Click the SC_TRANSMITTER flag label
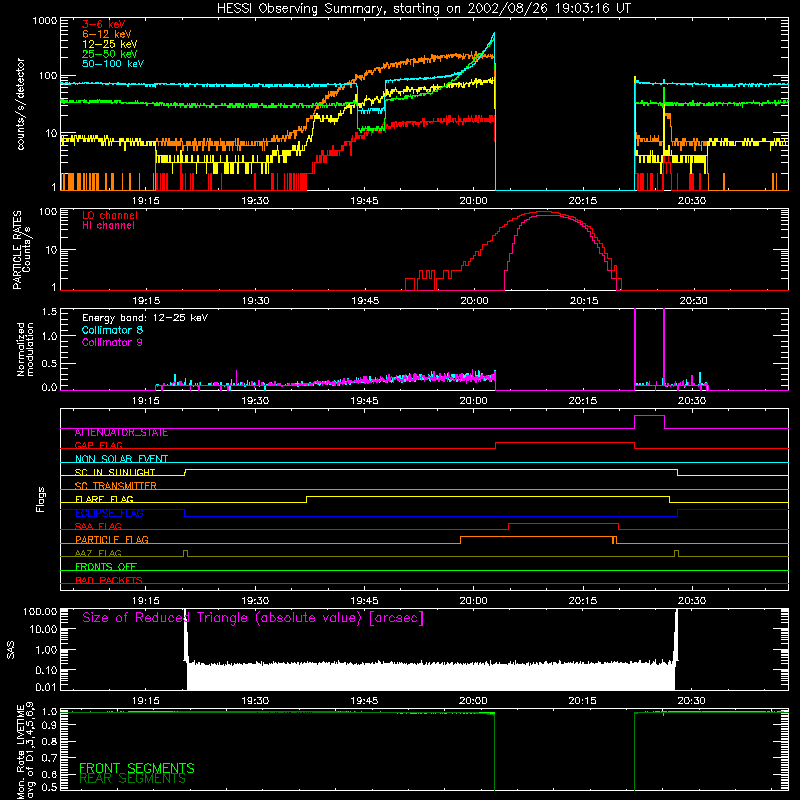 pos(115,486)
